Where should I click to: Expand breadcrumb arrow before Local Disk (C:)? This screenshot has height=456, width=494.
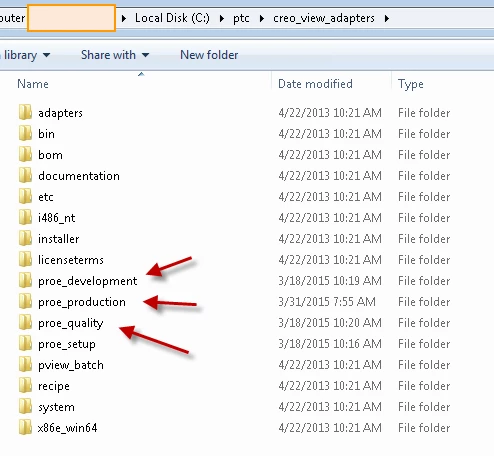[x=124, y=18]
